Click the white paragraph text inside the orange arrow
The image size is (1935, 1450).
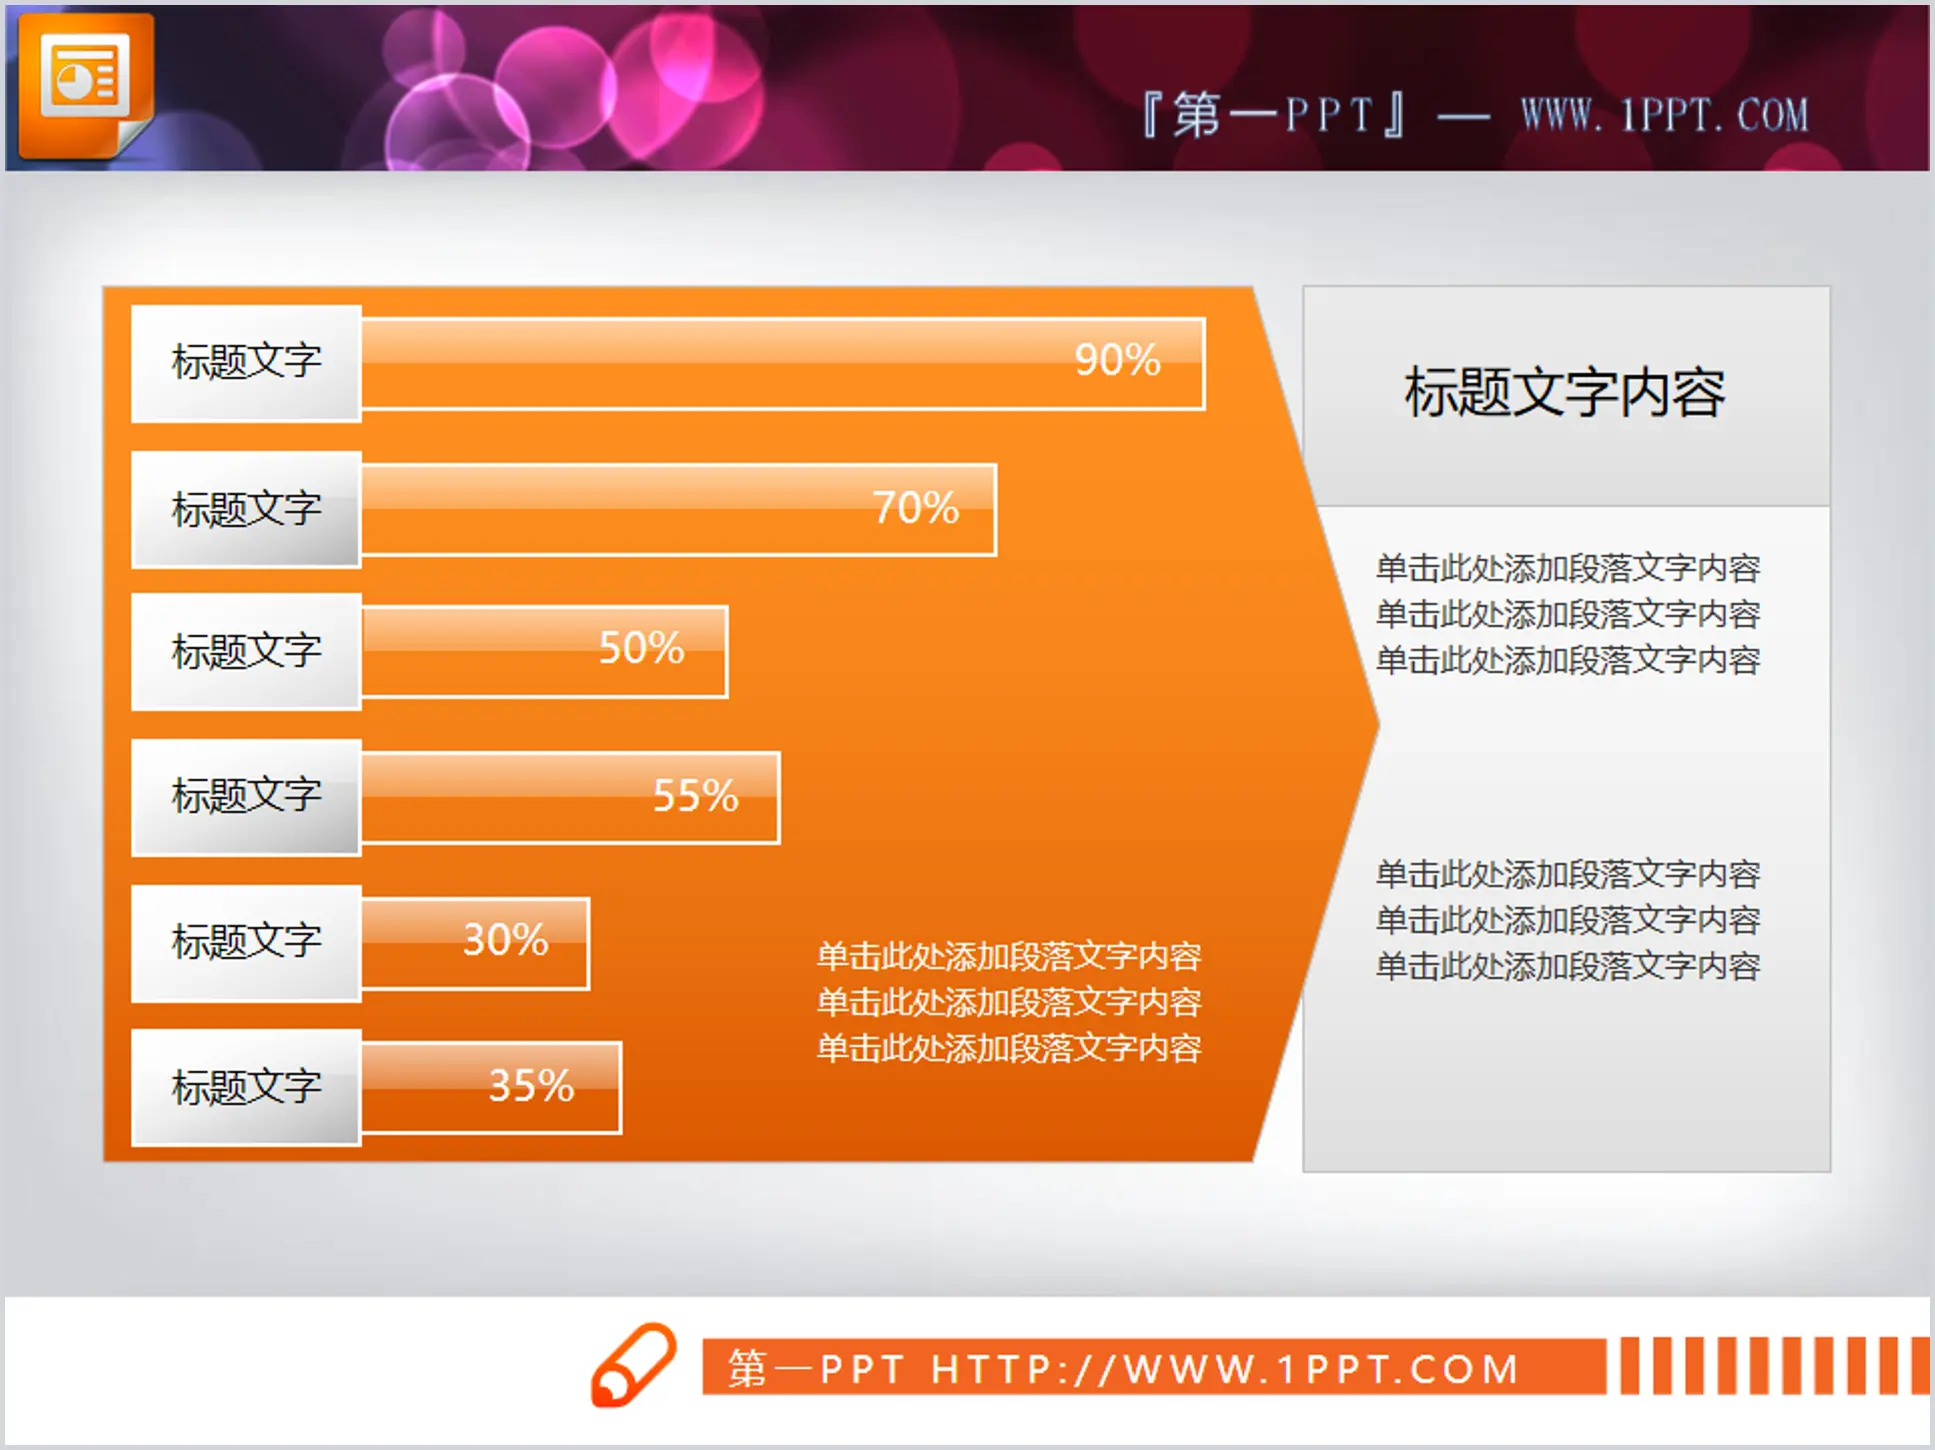pos(1008,1002)
